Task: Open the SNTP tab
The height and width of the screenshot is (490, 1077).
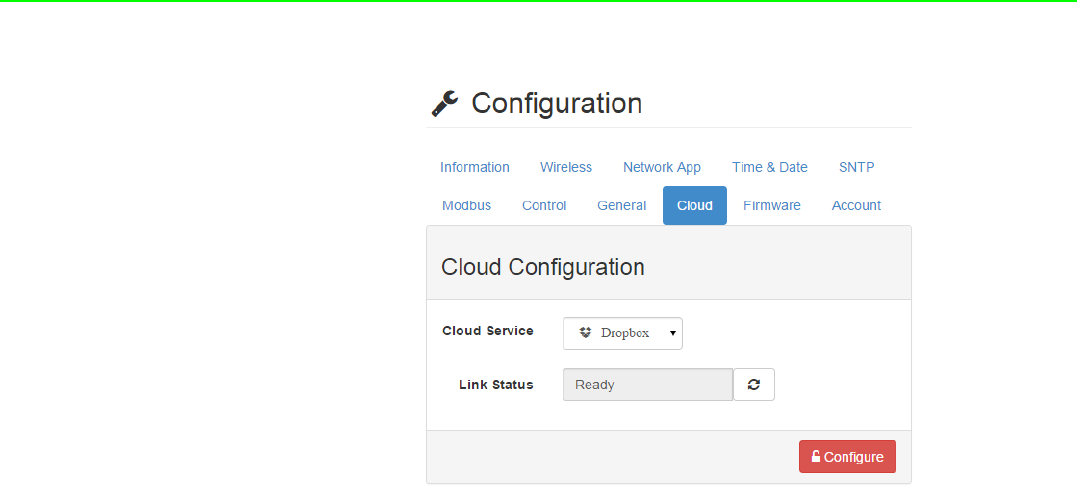Action: 856,167
